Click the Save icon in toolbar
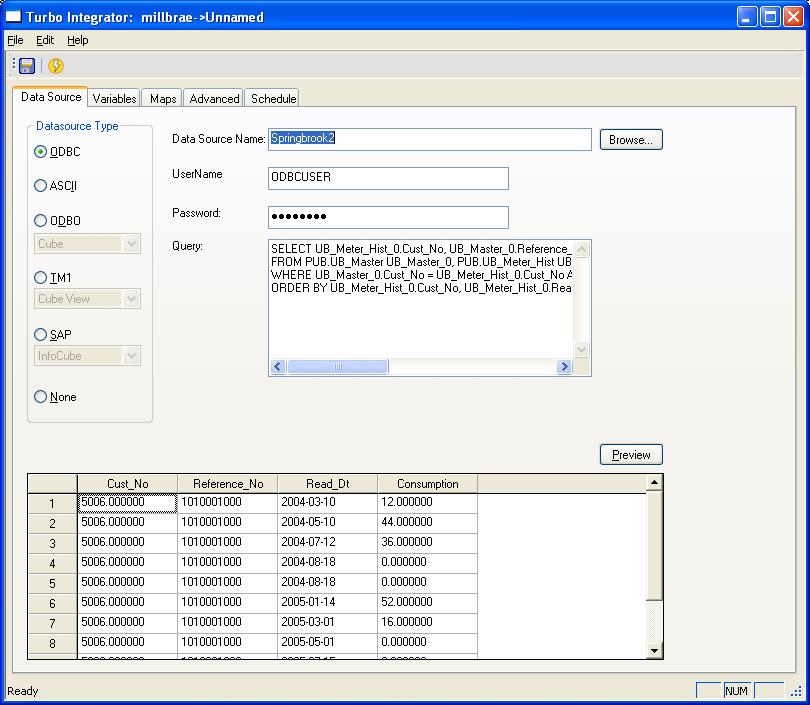 pos(27,66)
